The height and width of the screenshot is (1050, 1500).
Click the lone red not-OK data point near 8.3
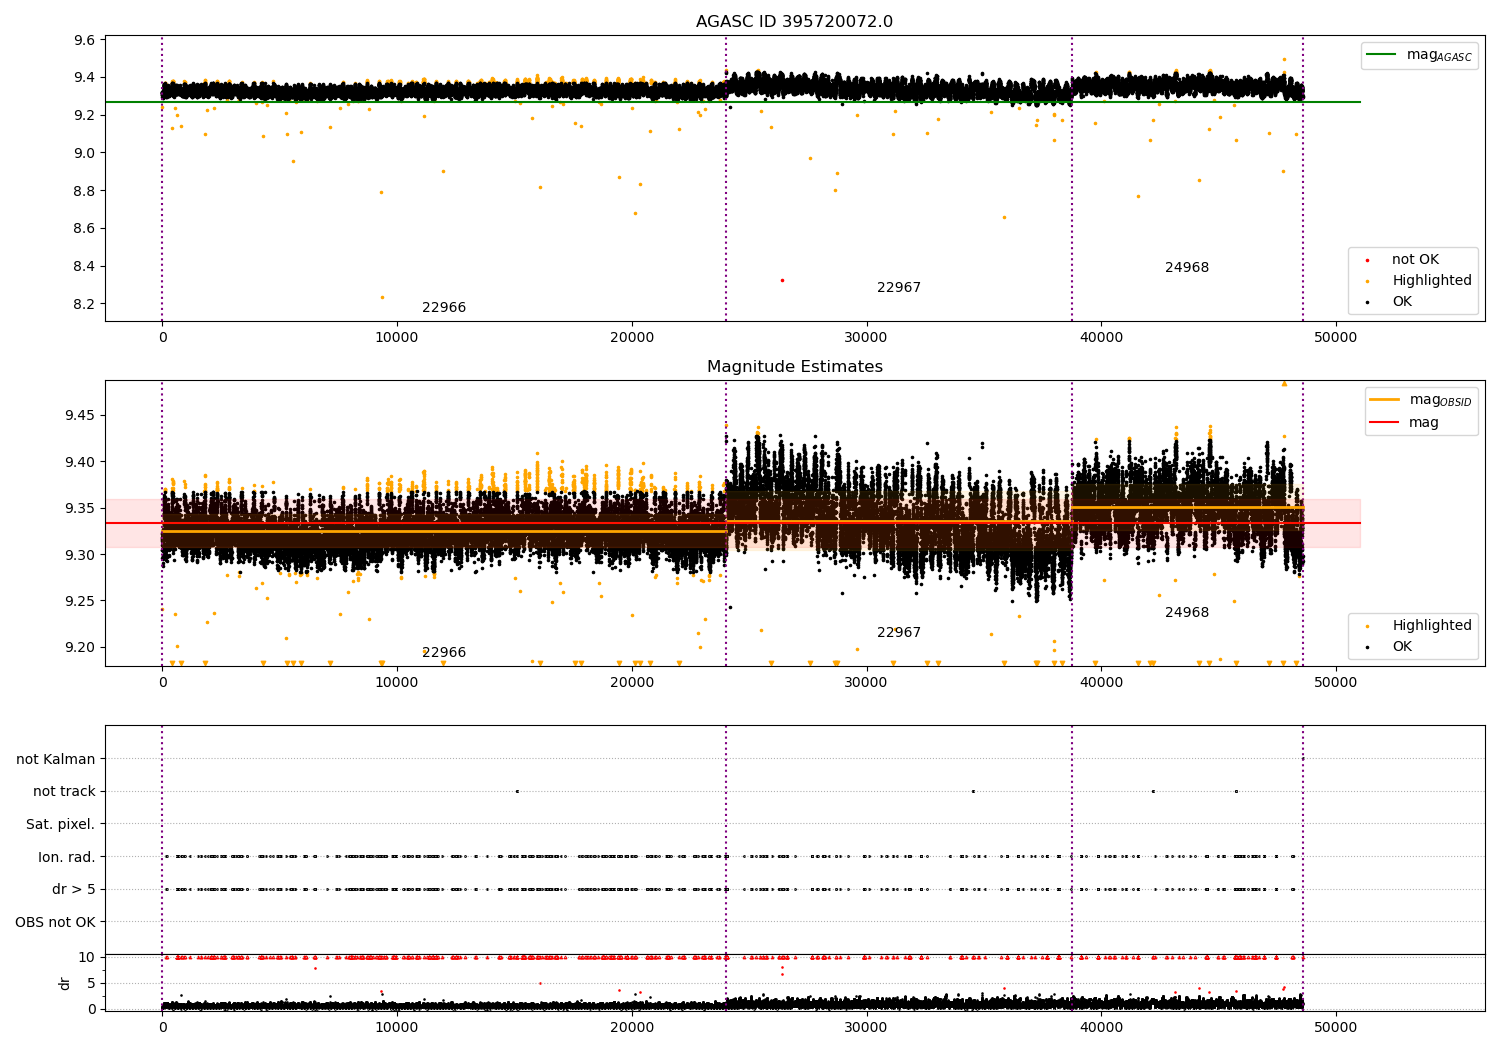(x=782, y=280)
